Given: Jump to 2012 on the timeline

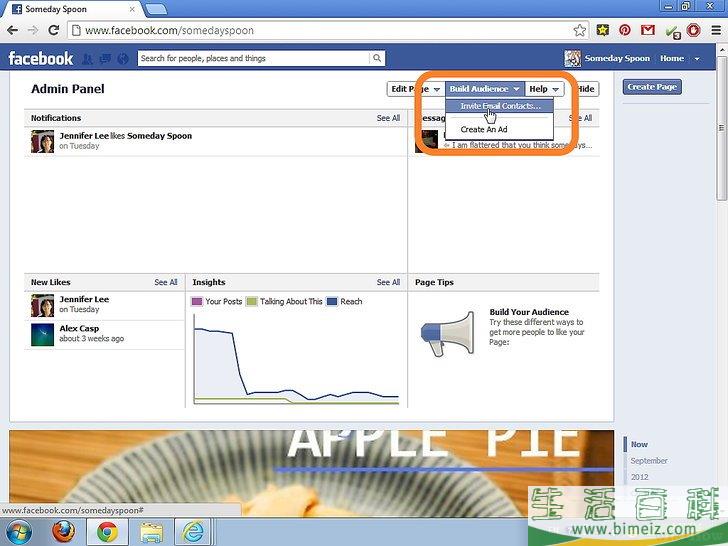Looking at the screenshot, I should (x=639, y=477).
